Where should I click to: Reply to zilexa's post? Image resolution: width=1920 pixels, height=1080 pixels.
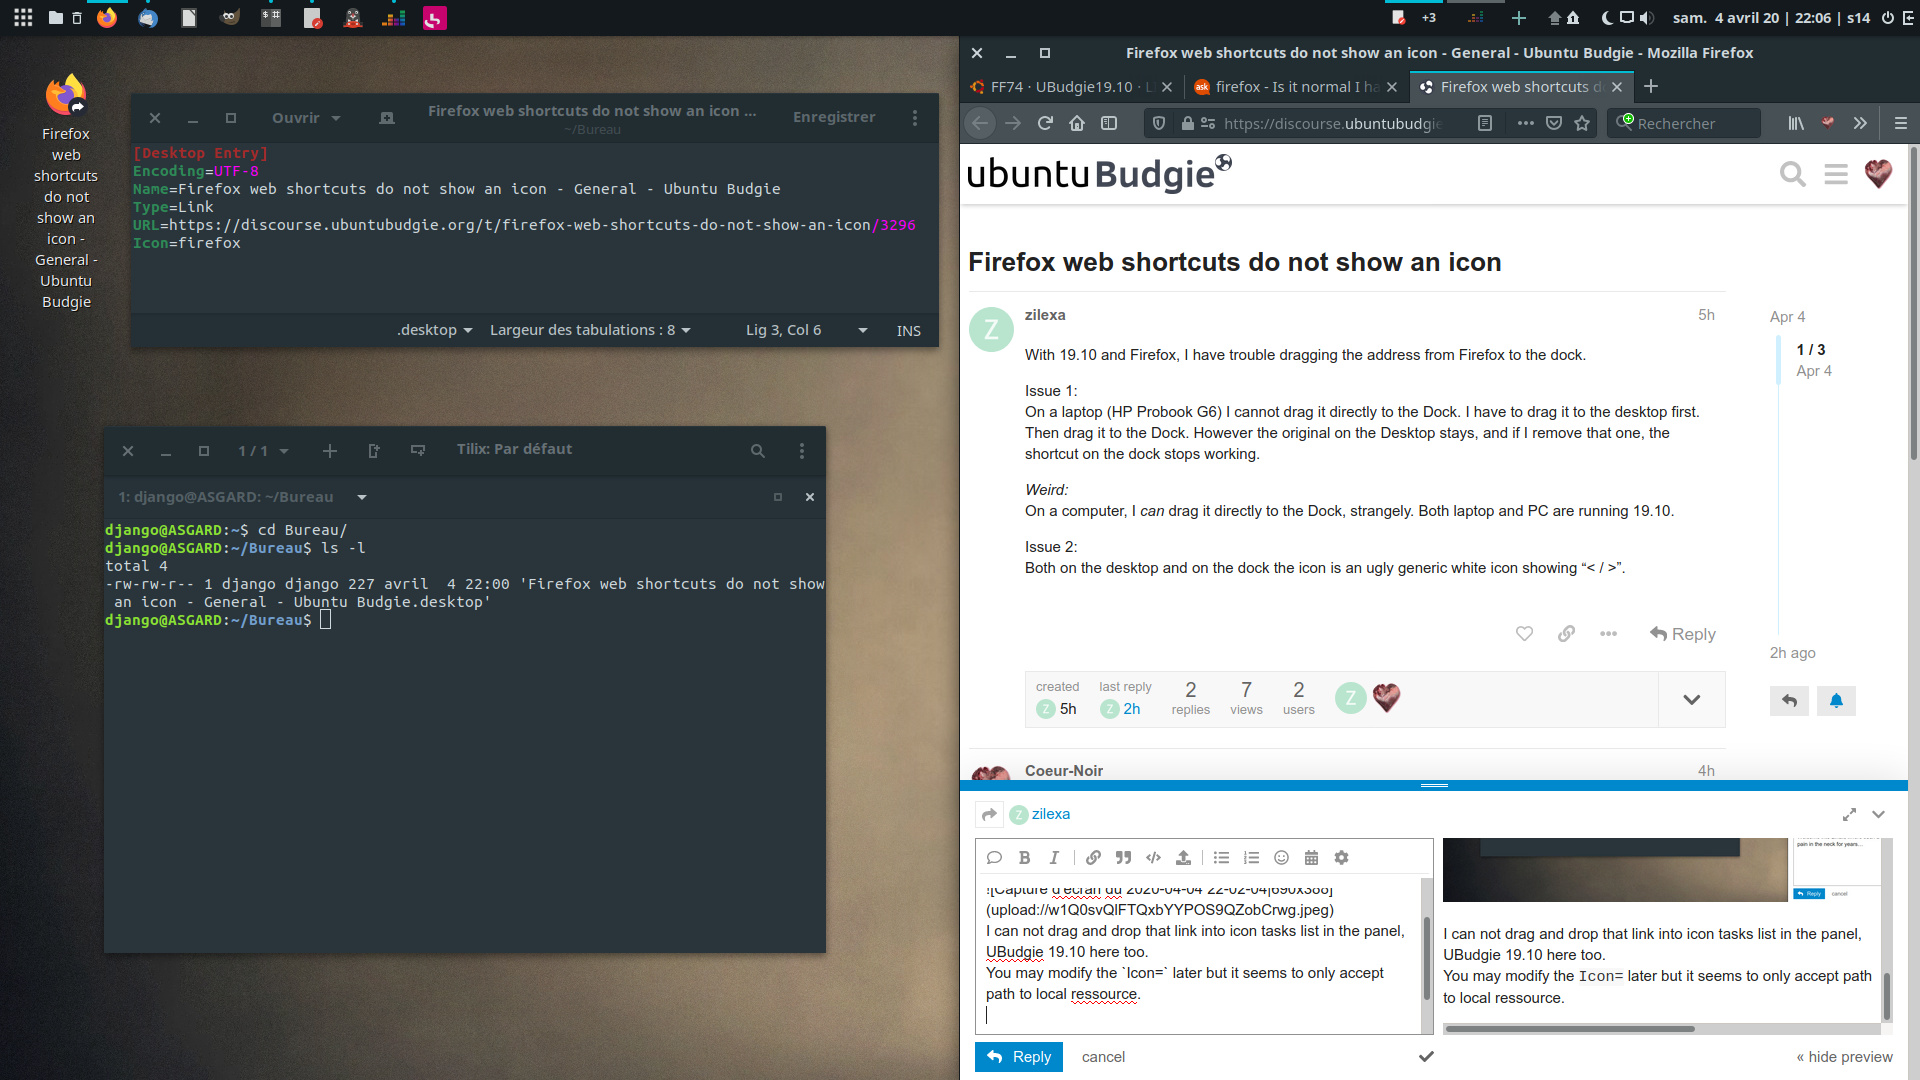(1683, 634)
